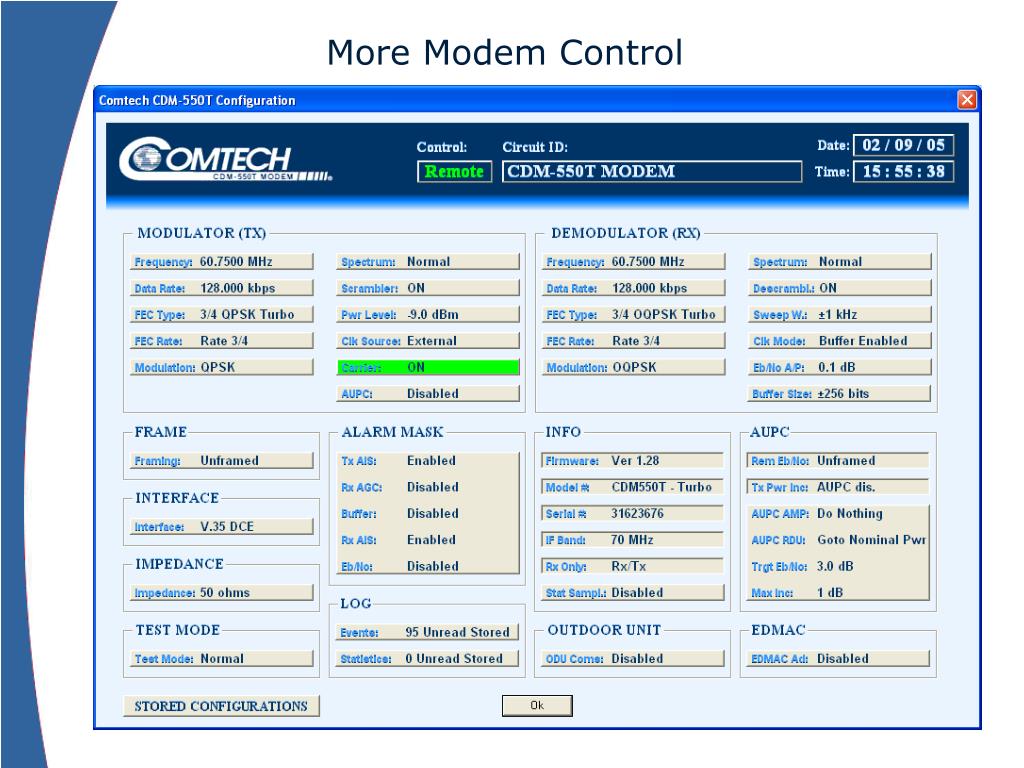
Task: Toggle modulator AUPC Disabled setting
Action: [428, 394]
